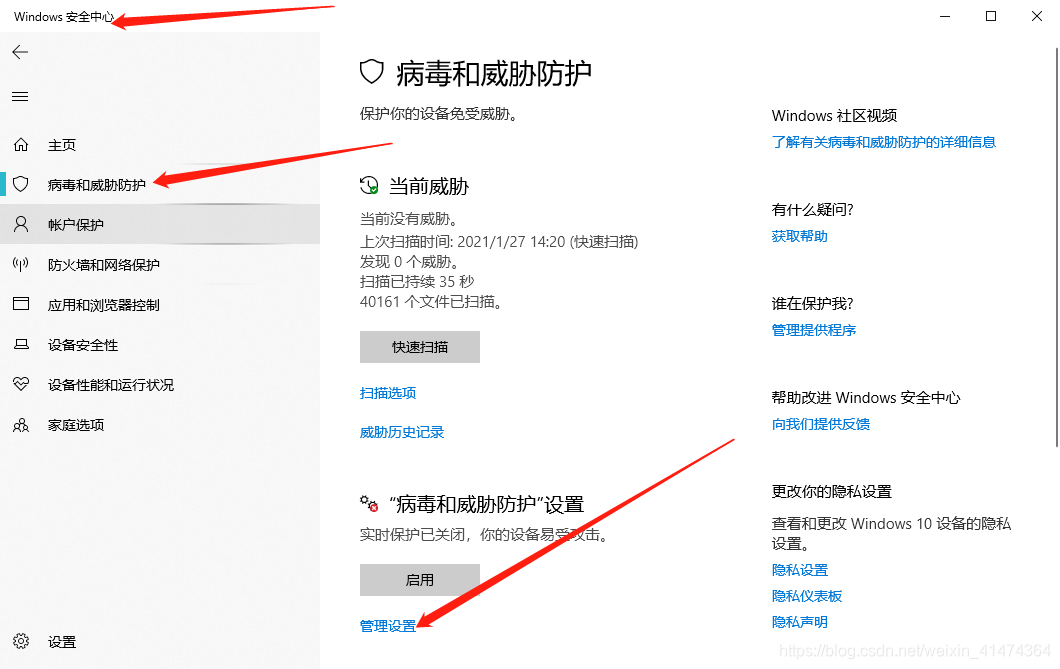Click the vertical scrollbar on the right
Screen dimensions: 1060x669
[1057, 247]
